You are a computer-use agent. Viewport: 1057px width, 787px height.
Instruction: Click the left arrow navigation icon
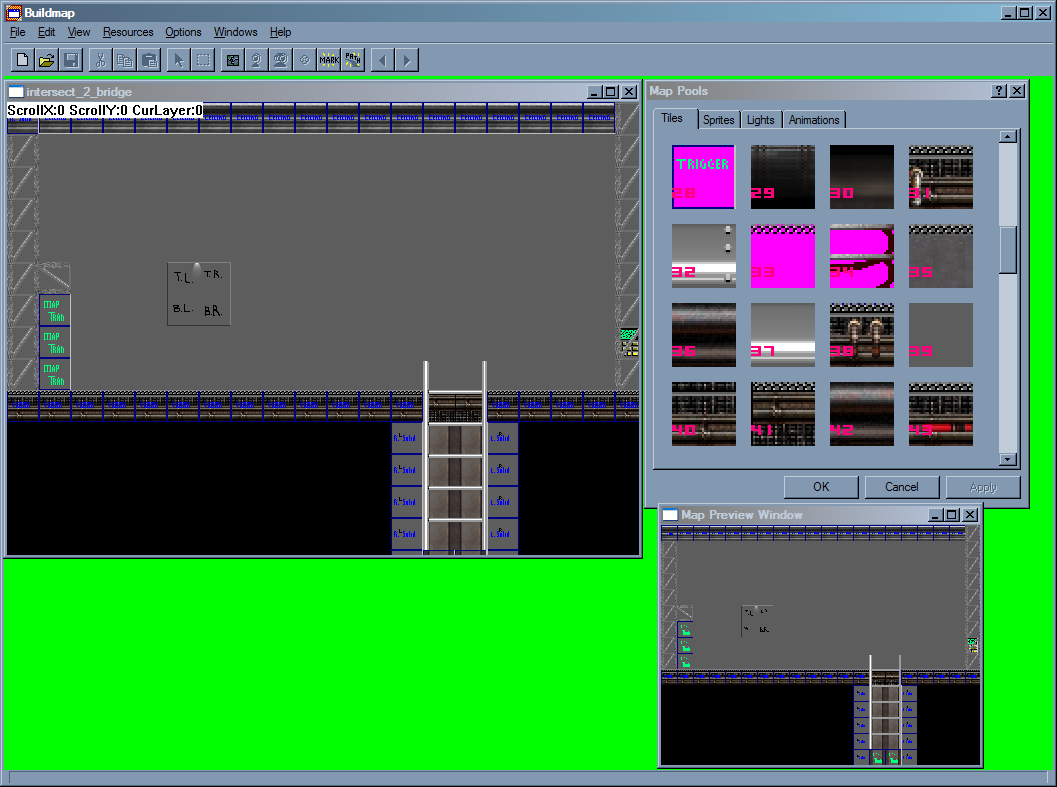pyautogui.click(x=382, y=59)
